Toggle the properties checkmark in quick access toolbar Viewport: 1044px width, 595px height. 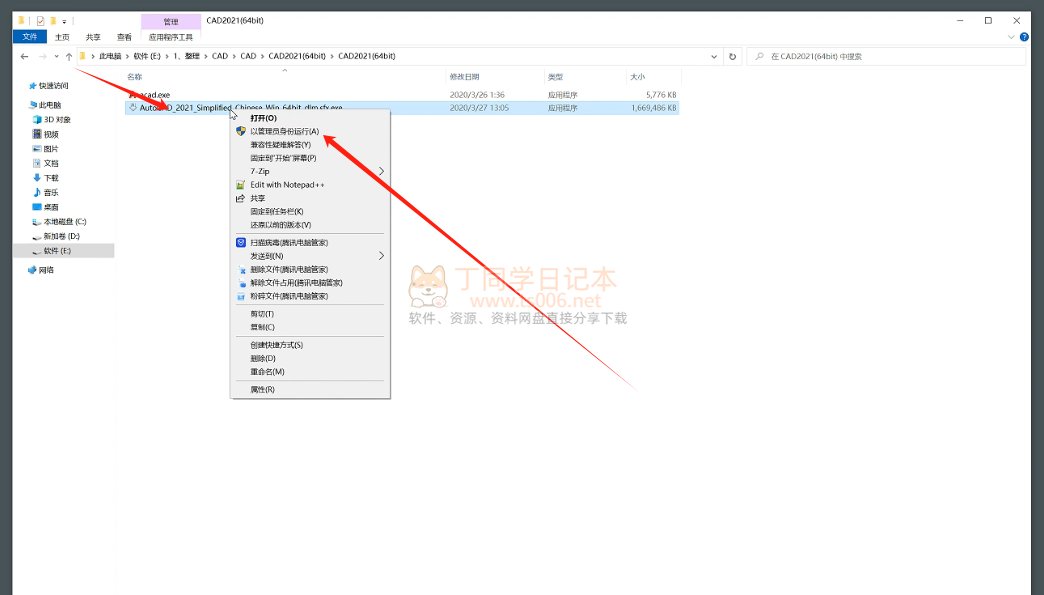pyautogui.click(x=40, y=20)
